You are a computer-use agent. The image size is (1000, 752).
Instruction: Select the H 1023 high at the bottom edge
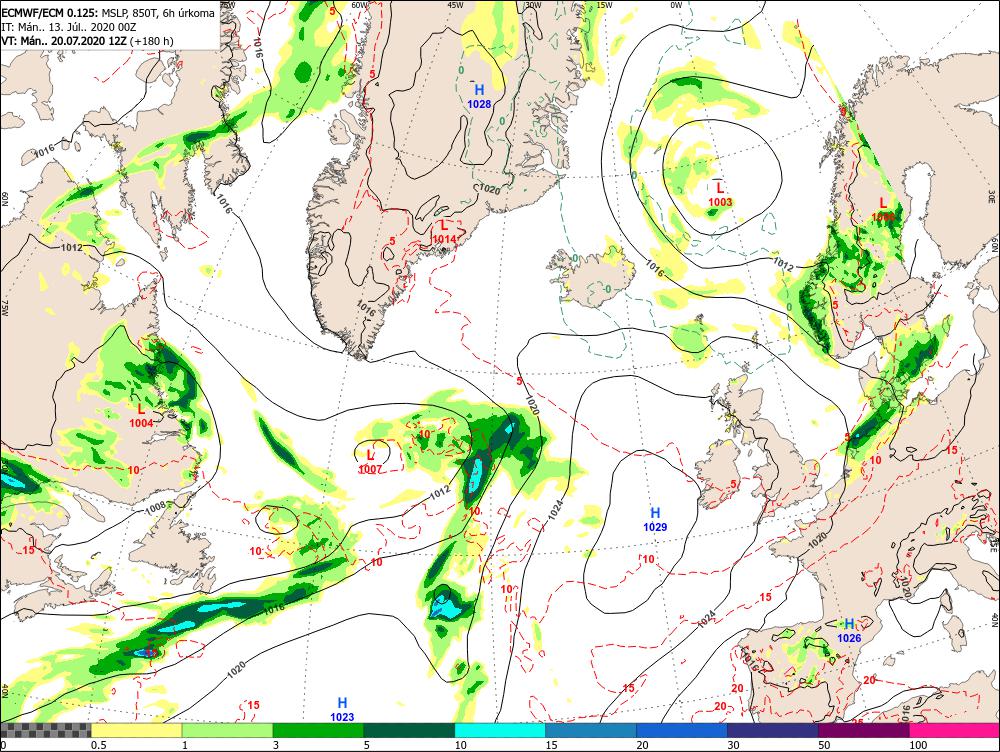[342, 709]
